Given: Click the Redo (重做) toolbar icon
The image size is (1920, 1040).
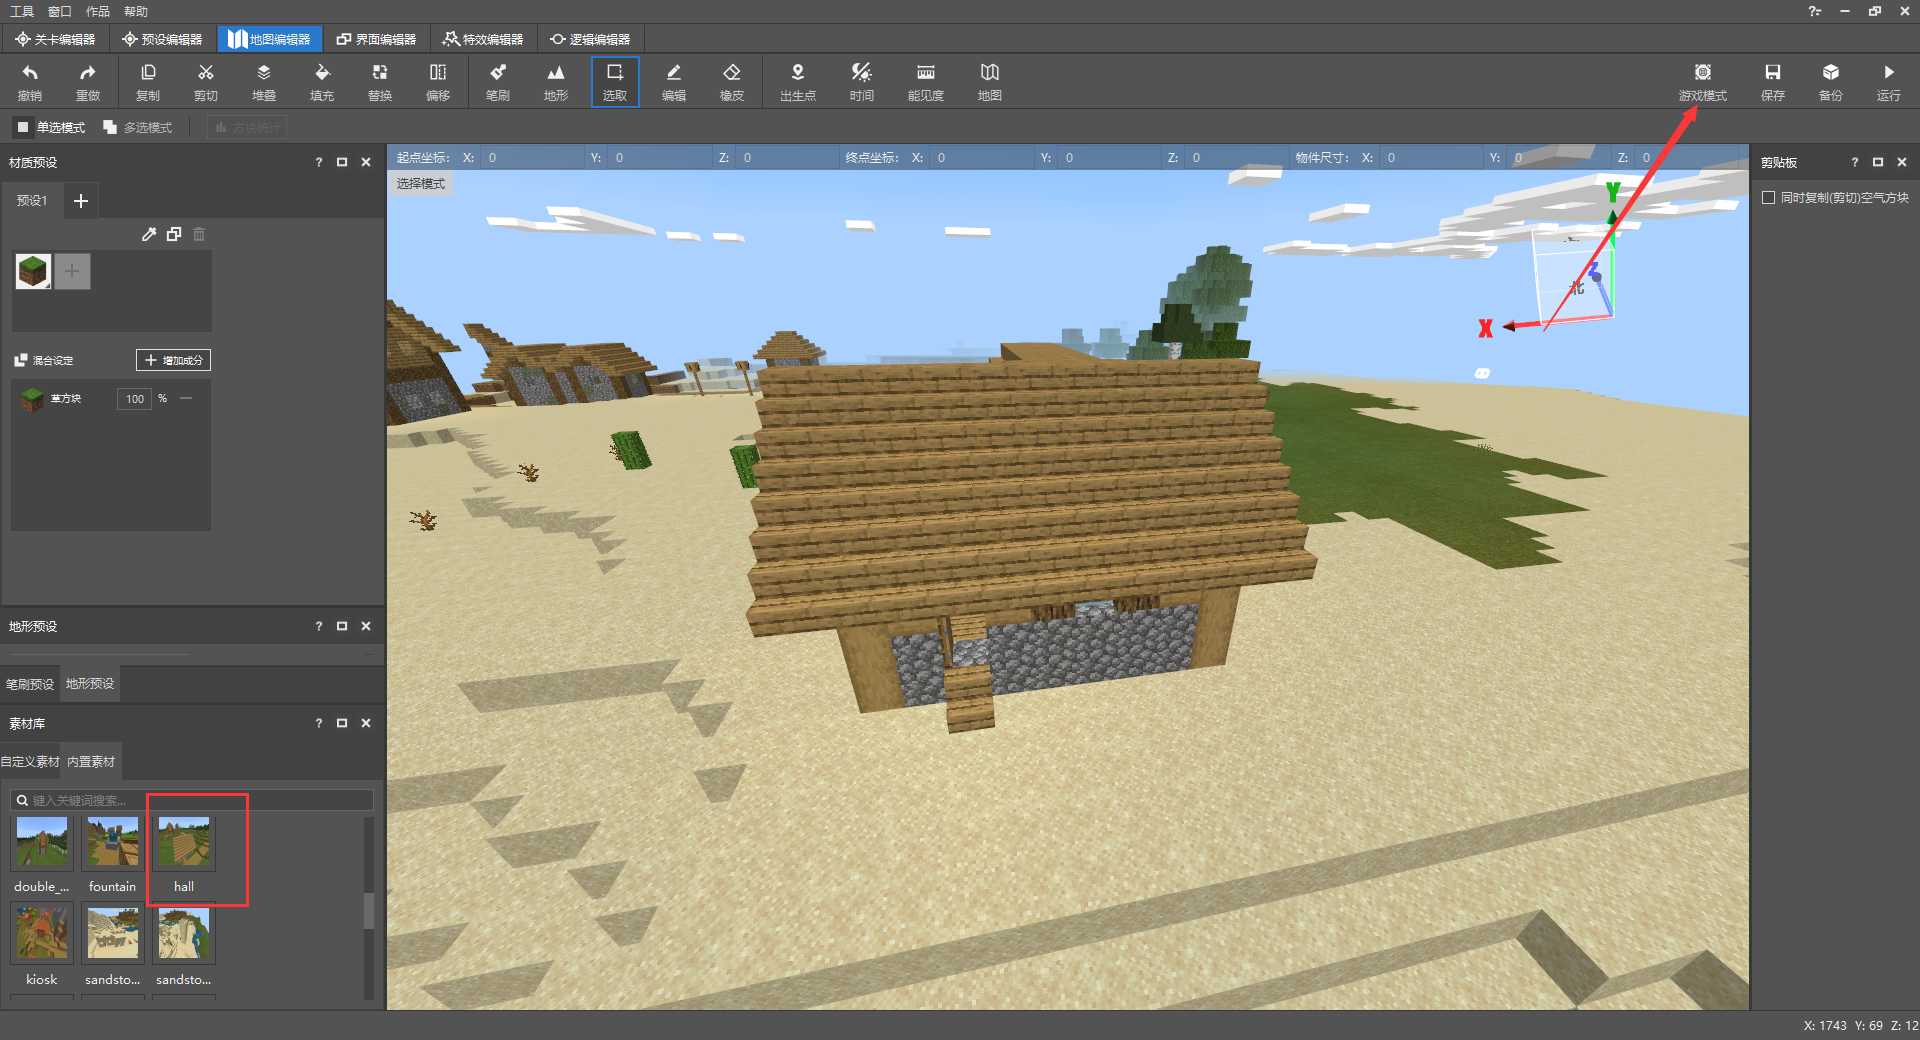Looking at the screenshot, I should 88,81.
